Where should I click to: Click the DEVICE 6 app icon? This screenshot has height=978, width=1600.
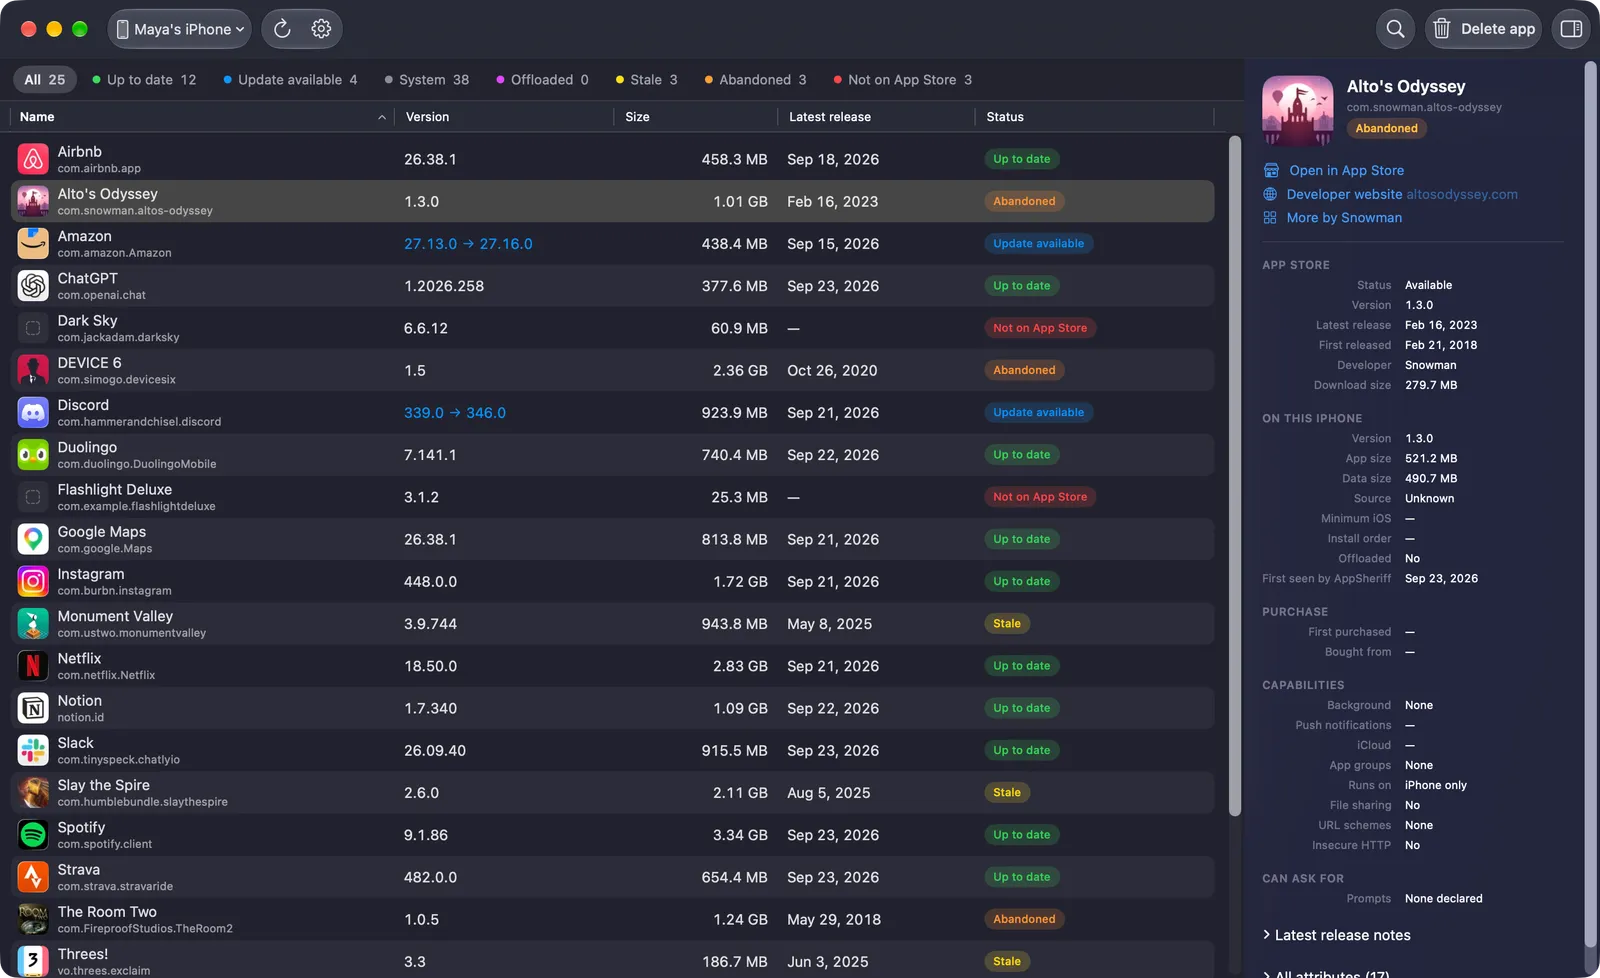tap(33, 370)
